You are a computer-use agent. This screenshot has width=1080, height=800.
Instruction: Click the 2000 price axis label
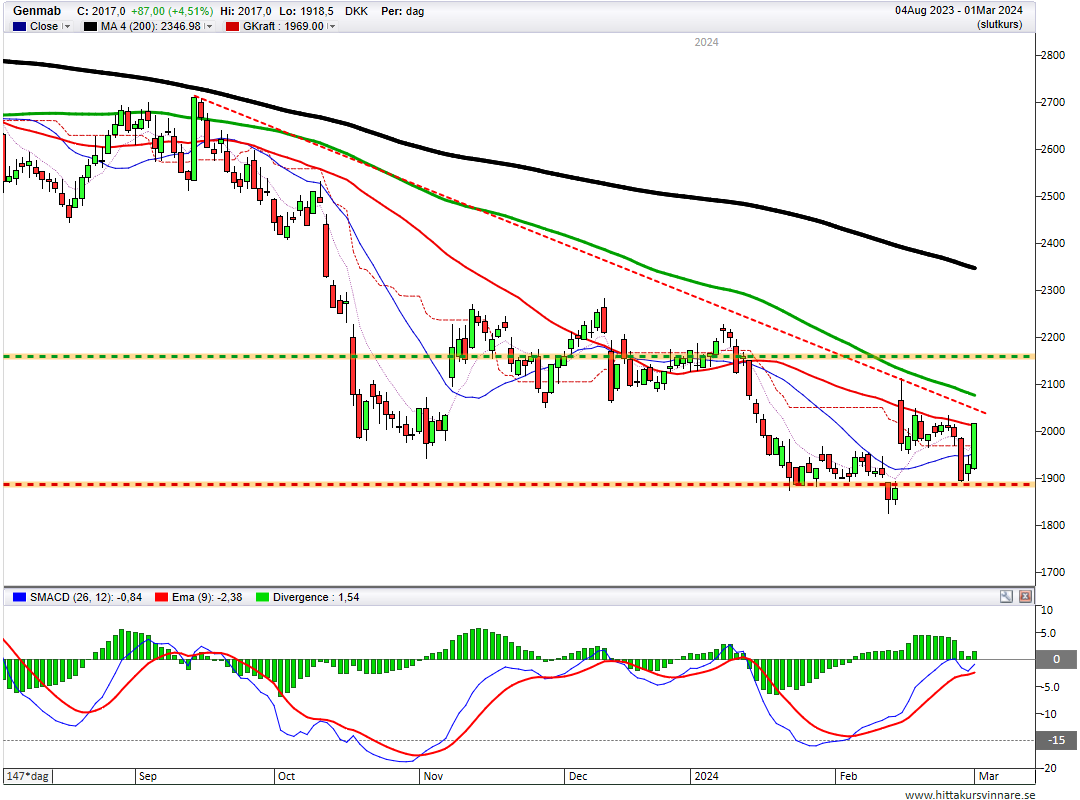tap(1052, 431)
